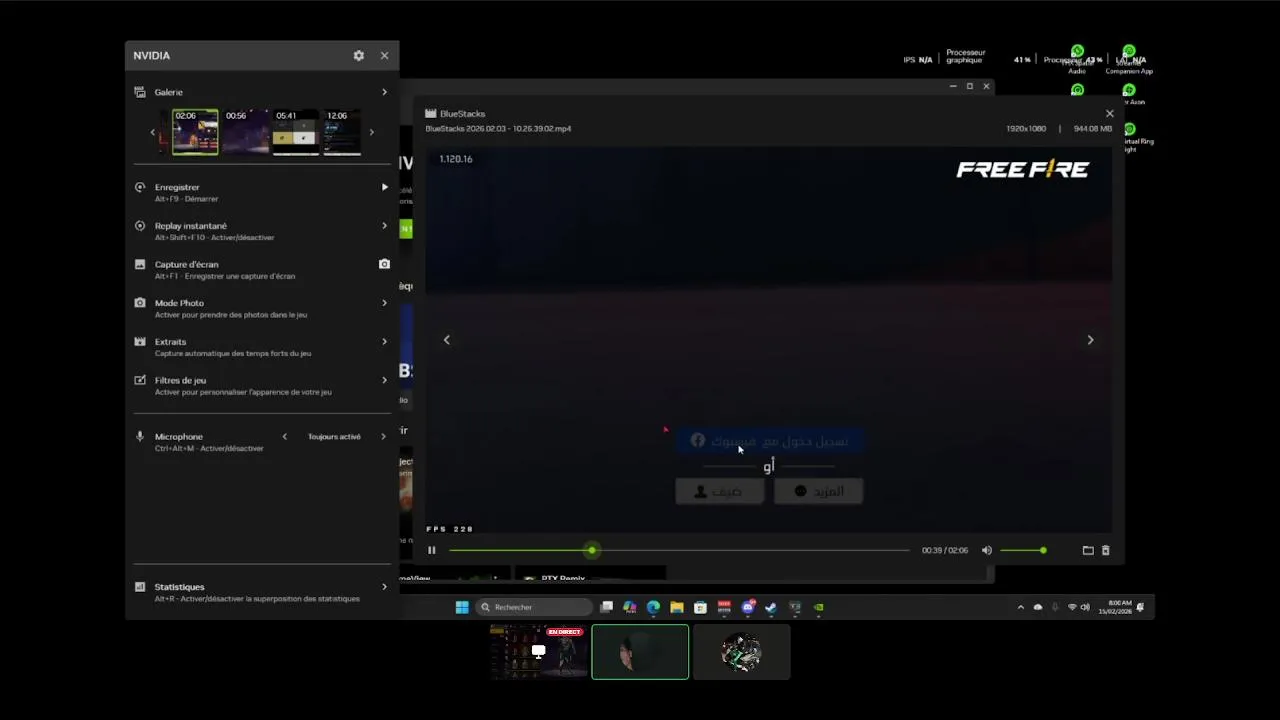
Task: Click the Replay instantané icon
Action: click(140, 226)
